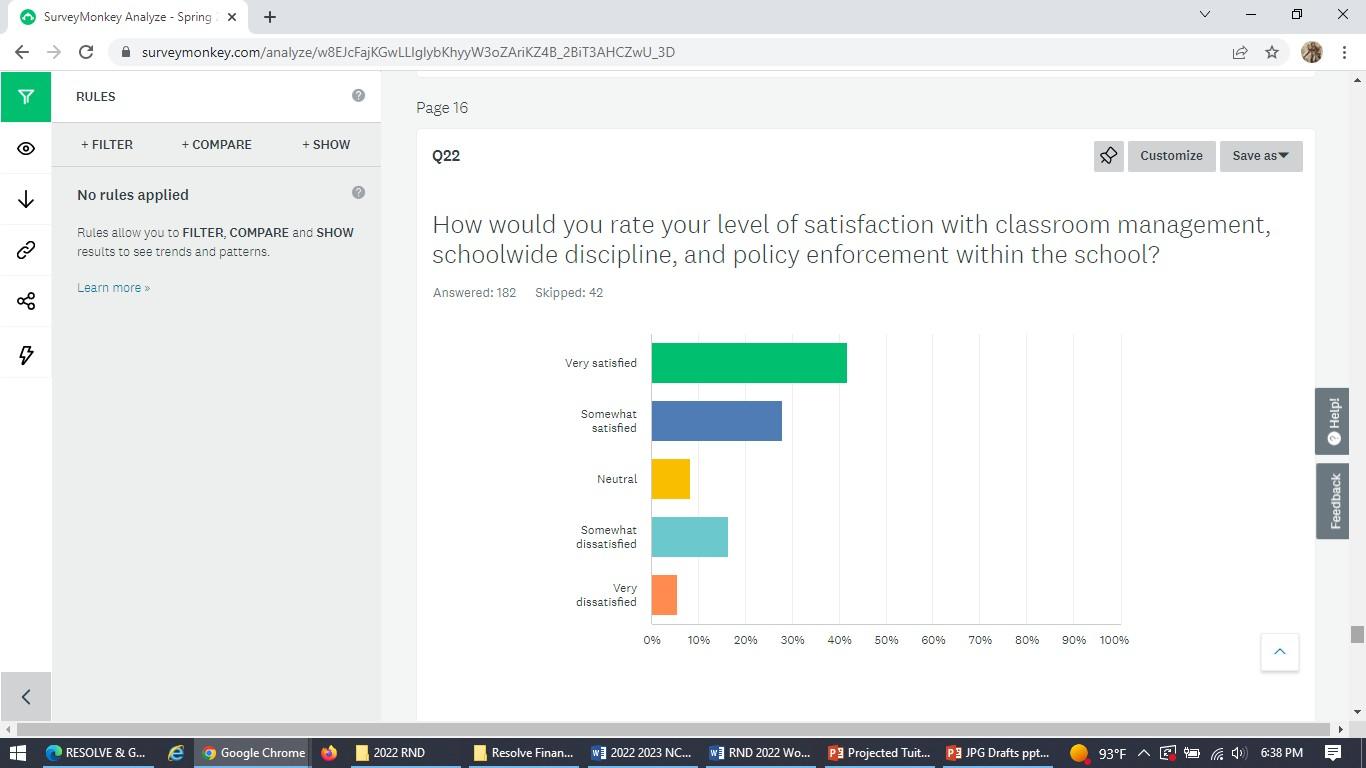
Task: Click the share nodes sidebar icon
Action: 26,301
